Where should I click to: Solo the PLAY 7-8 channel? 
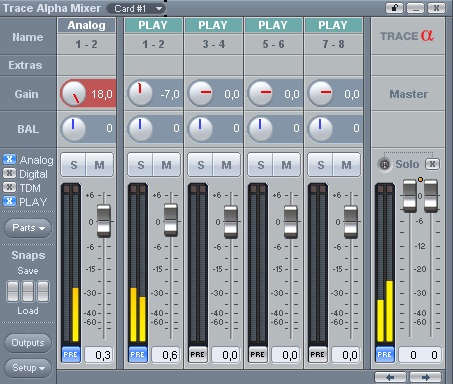[321, 165]
